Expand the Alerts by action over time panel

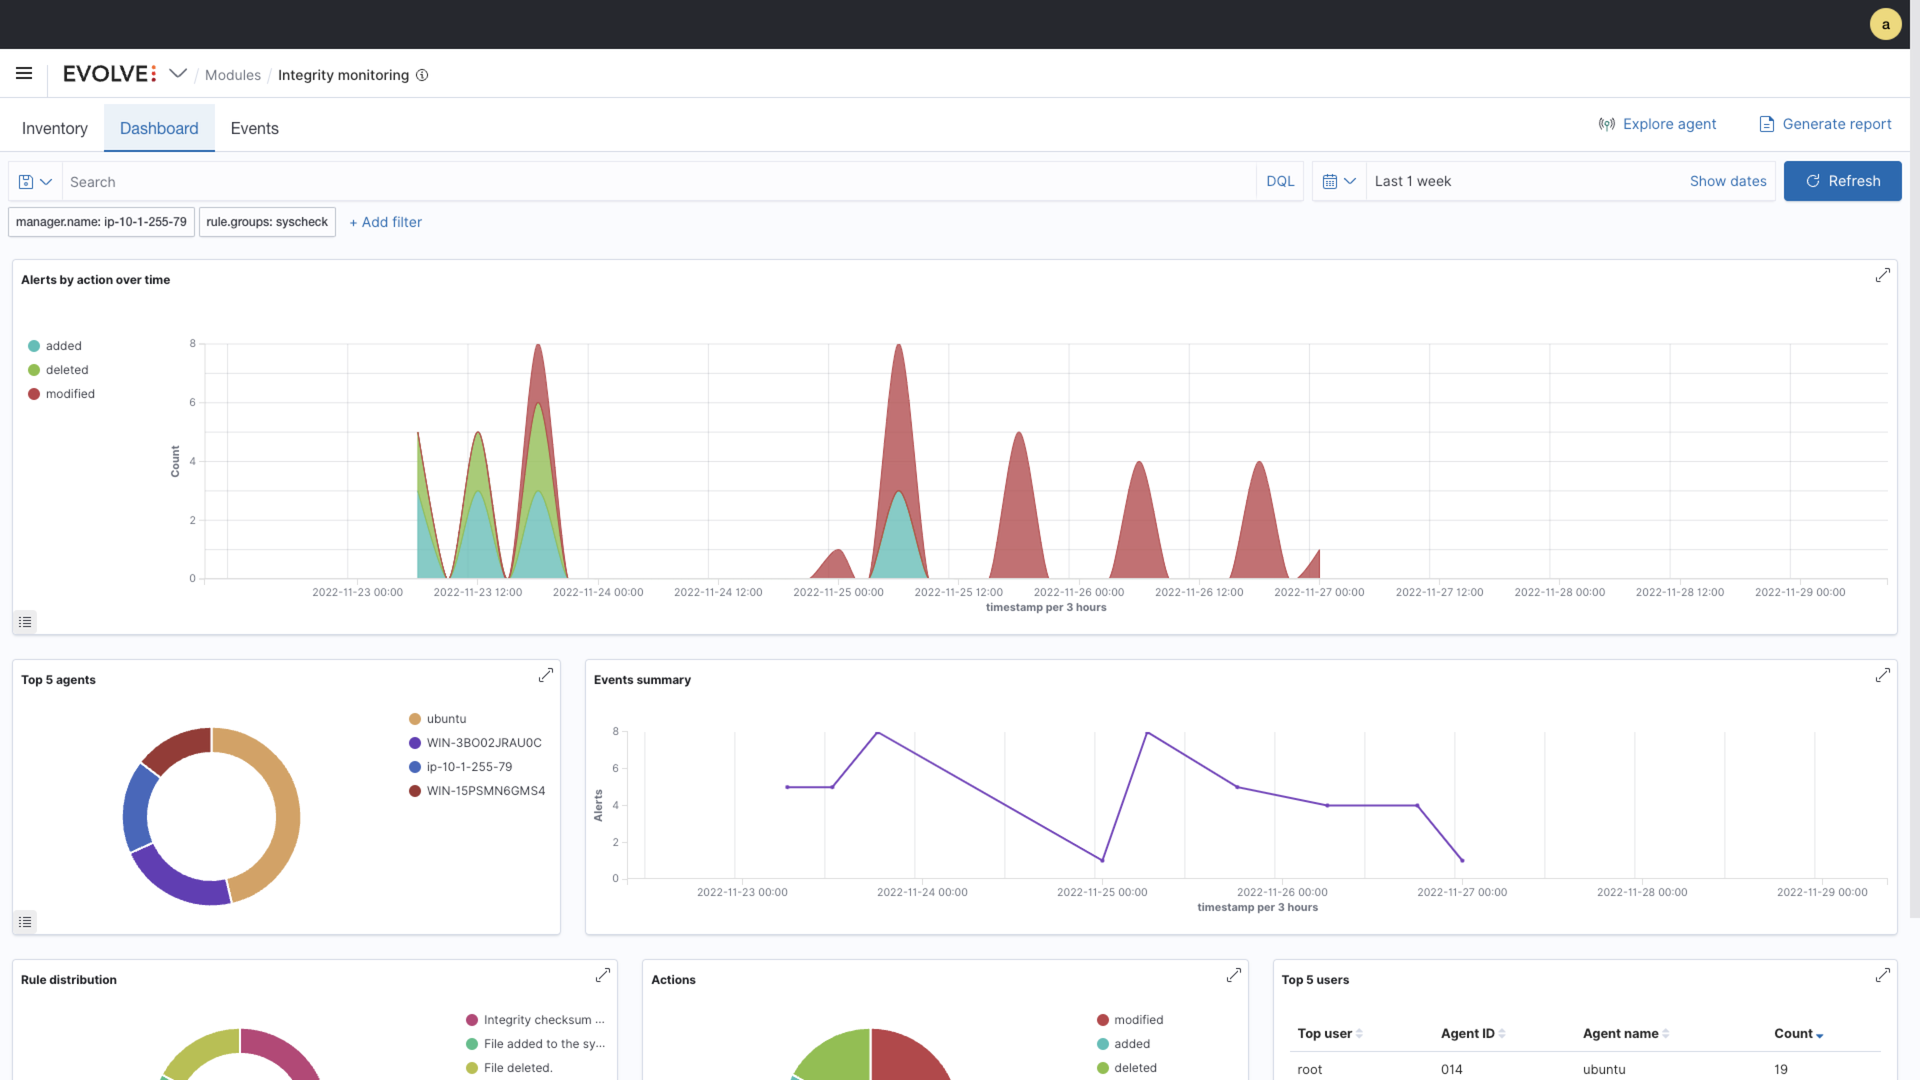(x=1883, y=275)
